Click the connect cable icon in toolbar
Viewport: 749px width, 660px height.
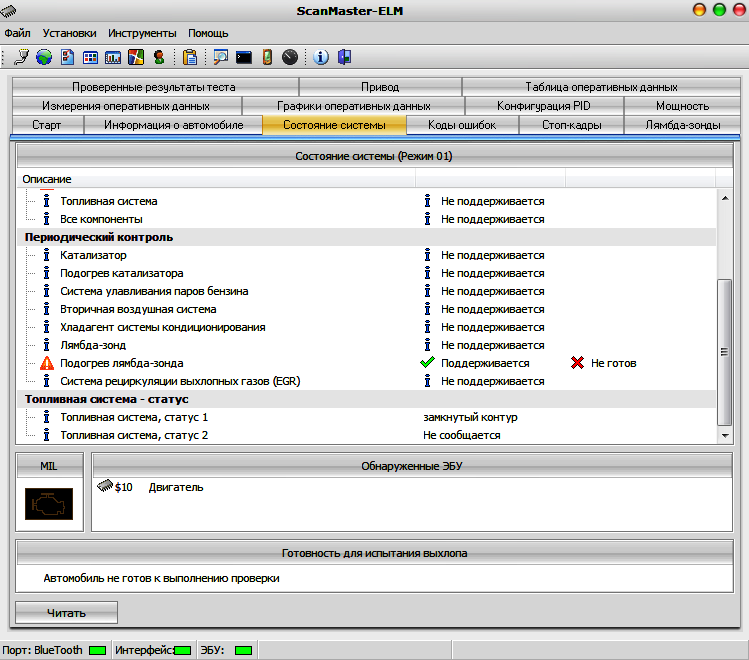[21, 57]
